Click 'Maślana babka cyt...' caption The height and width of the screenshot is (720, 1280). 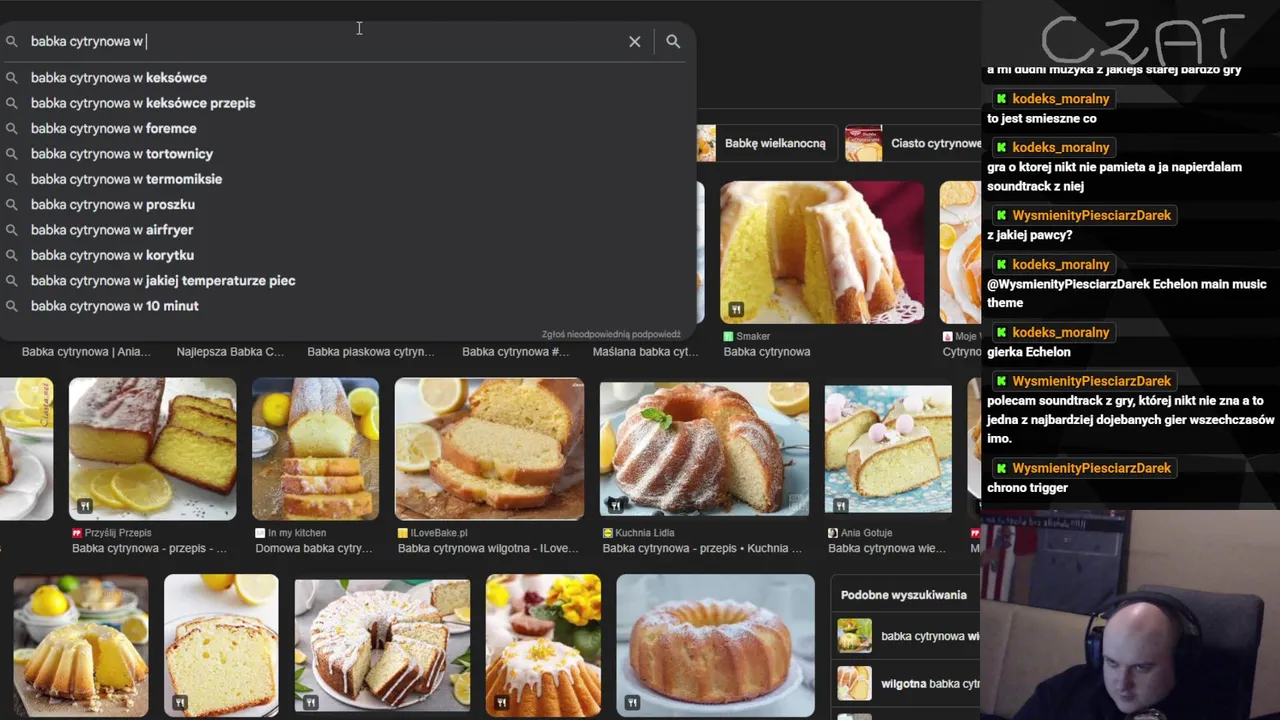(646, 352)
